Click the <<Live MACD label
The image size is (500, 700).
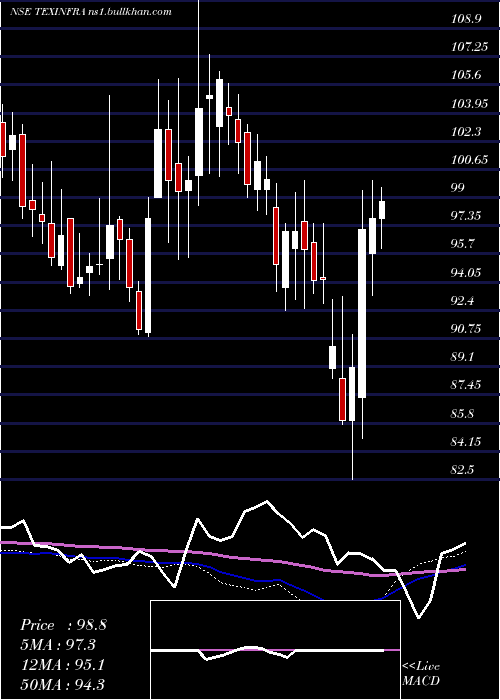click(421, 673)
